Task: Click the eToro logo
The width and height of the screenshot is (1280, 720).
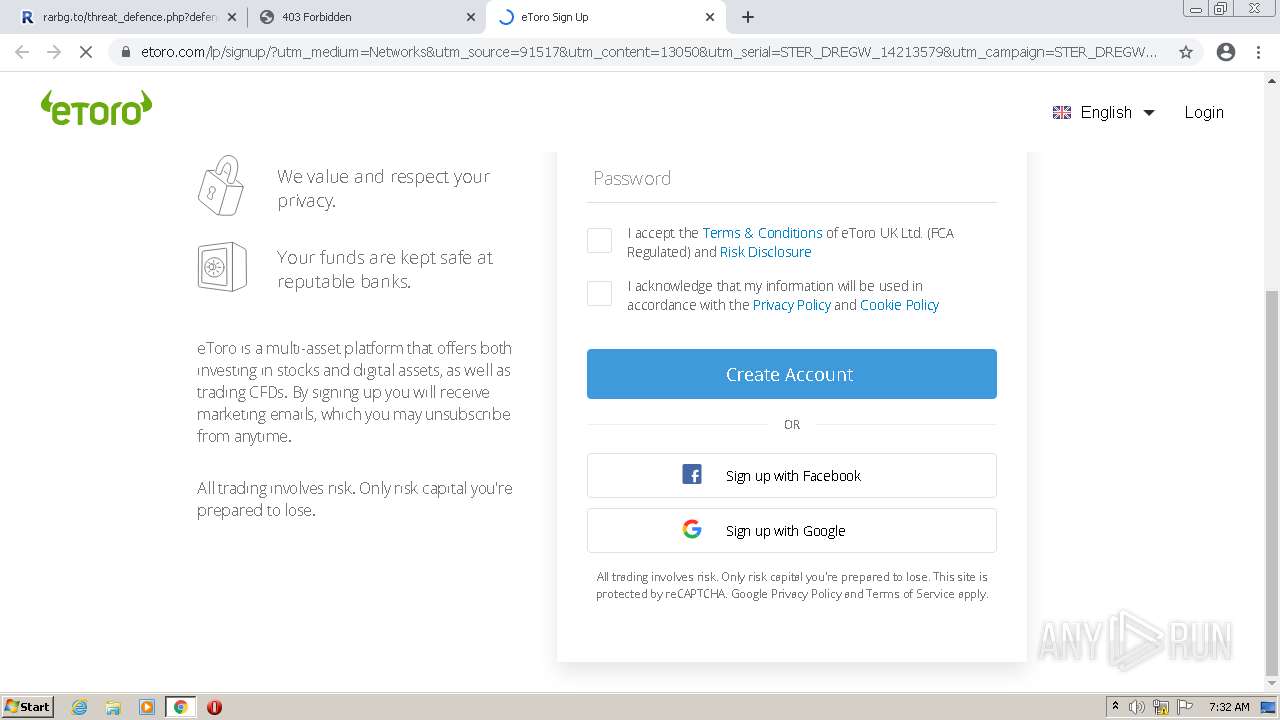Action: 97,108
